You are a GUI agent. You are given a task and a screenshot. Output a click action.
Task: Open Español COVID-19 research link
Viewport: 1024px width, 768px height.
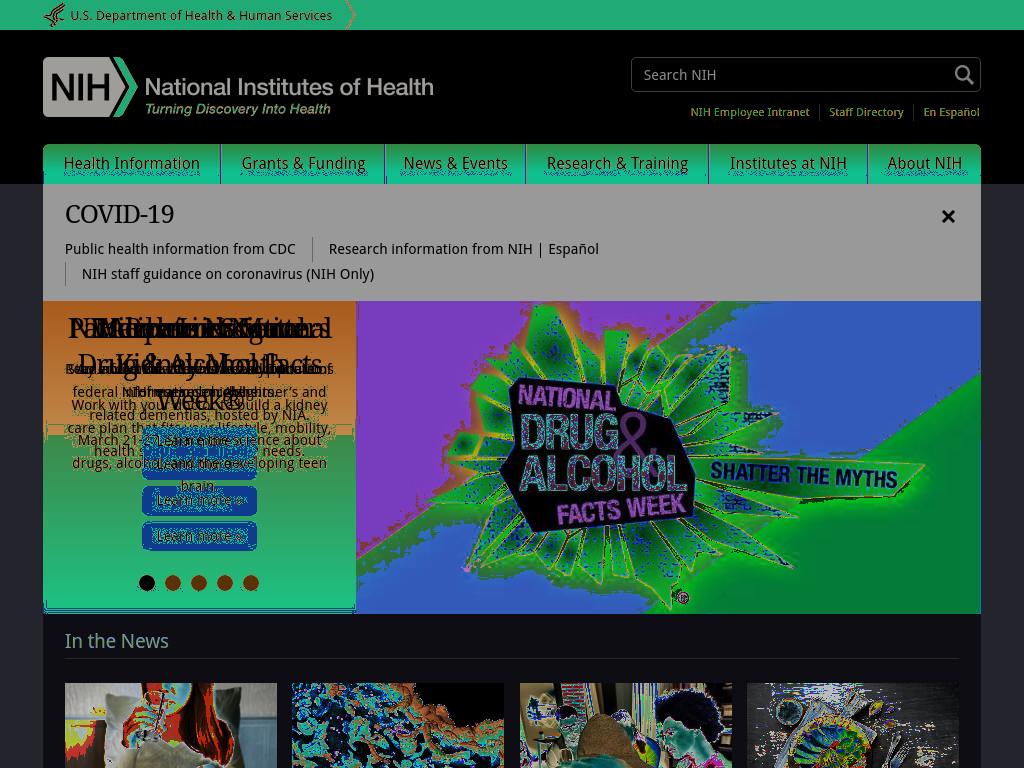coord(573,249)
